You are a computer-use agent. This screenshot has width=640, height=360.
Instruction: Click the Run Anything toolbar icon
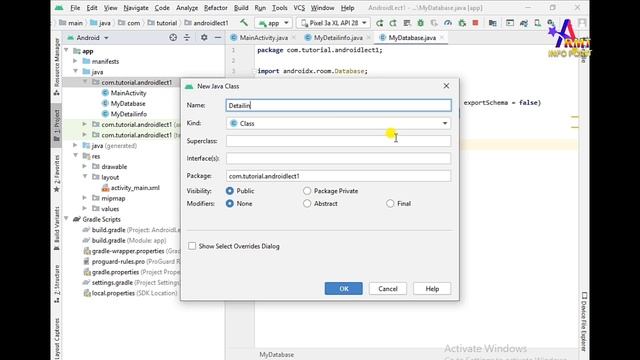(x=510, y=23)
